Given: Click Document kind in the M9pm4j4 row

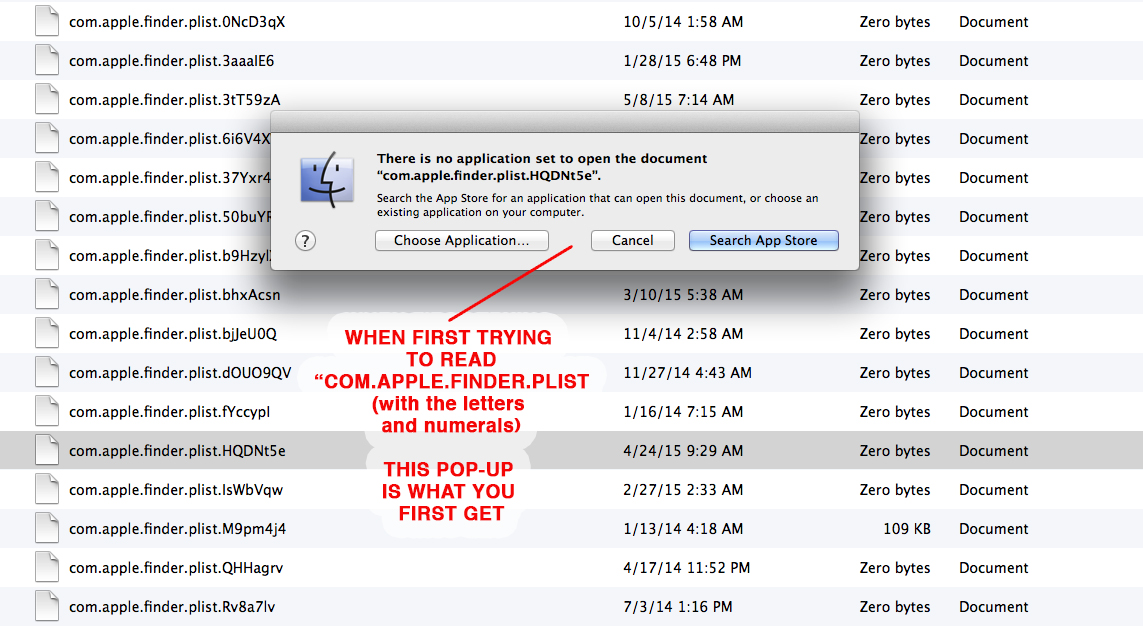Looking at the screenshot, I should coord(994,529).
